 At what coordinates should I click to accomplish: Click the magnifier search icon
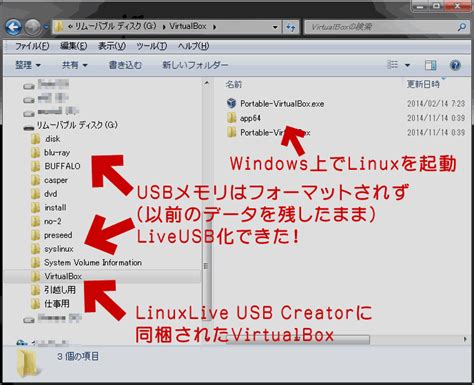pos(462,27)
